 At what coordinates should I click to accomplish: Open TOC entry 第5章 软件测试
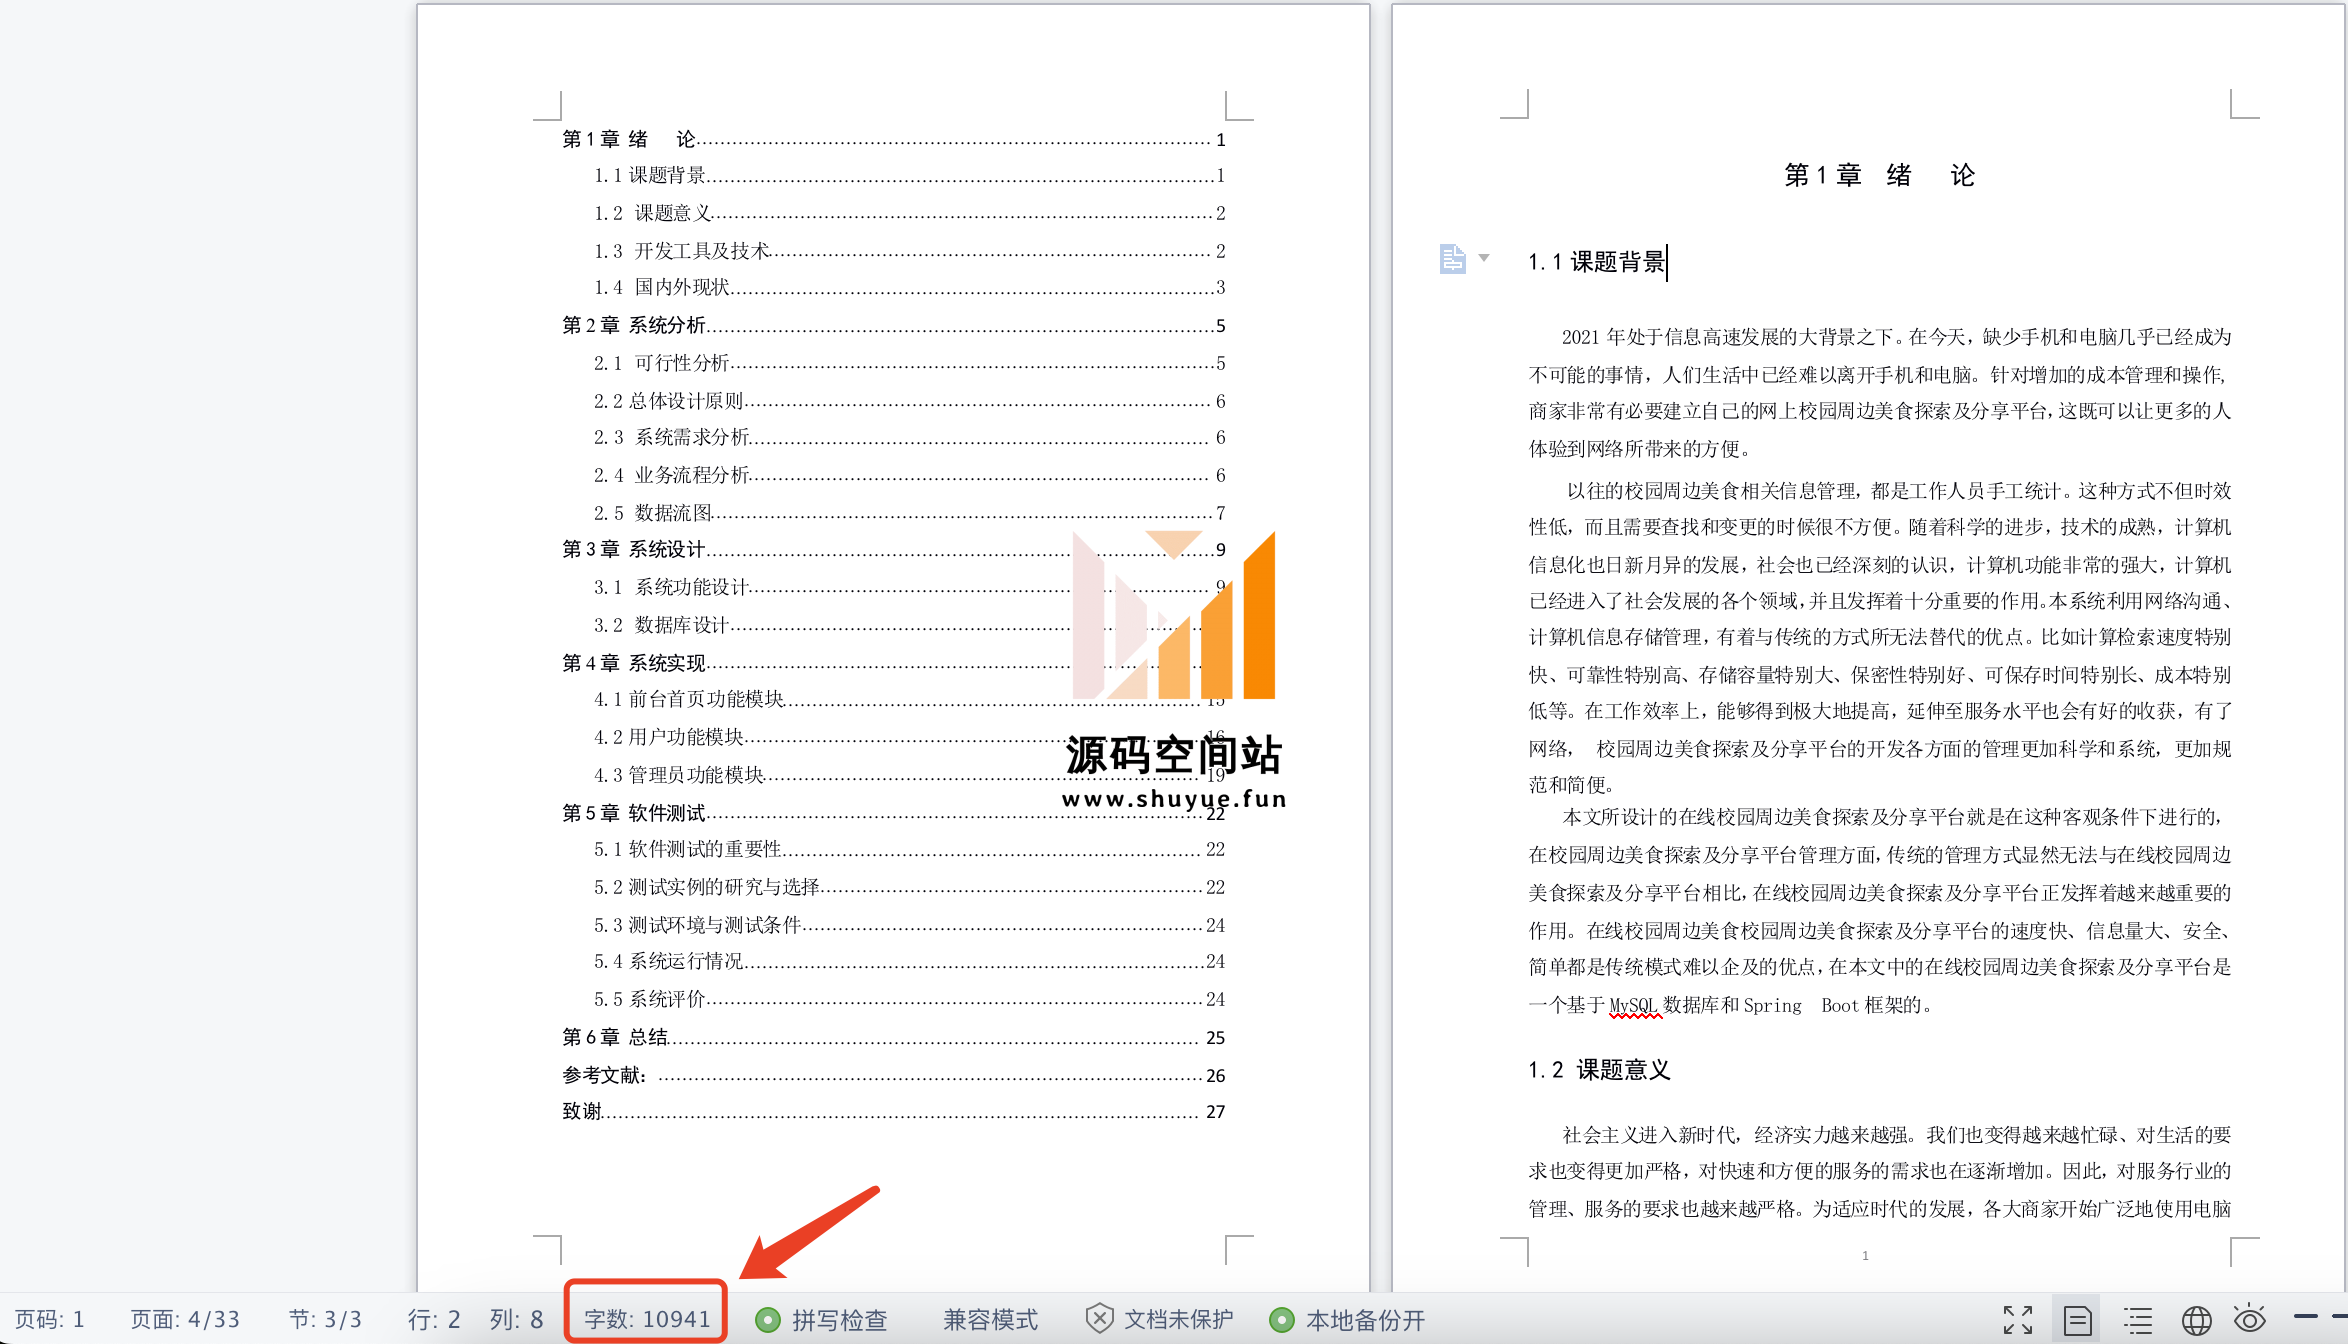893,812
